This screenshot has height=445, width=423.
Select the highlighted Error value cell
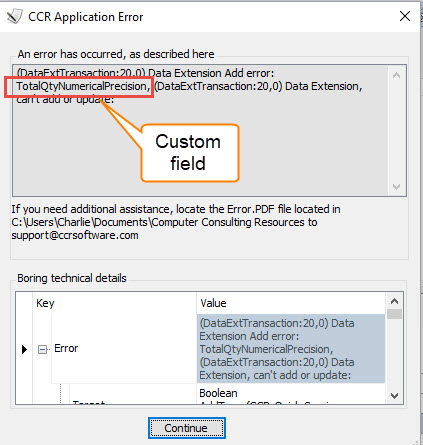[291, 349]
